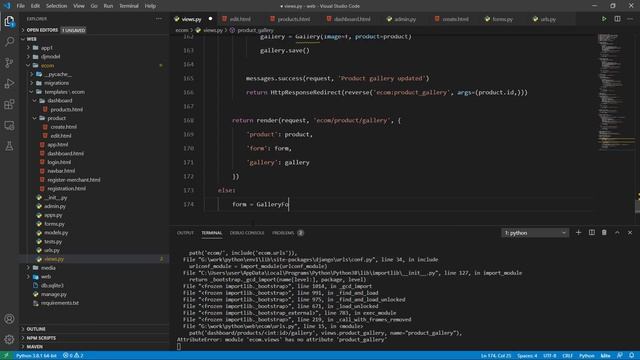
Task: Open manage.py in the explorer
Action: click(x=53, y=294)
